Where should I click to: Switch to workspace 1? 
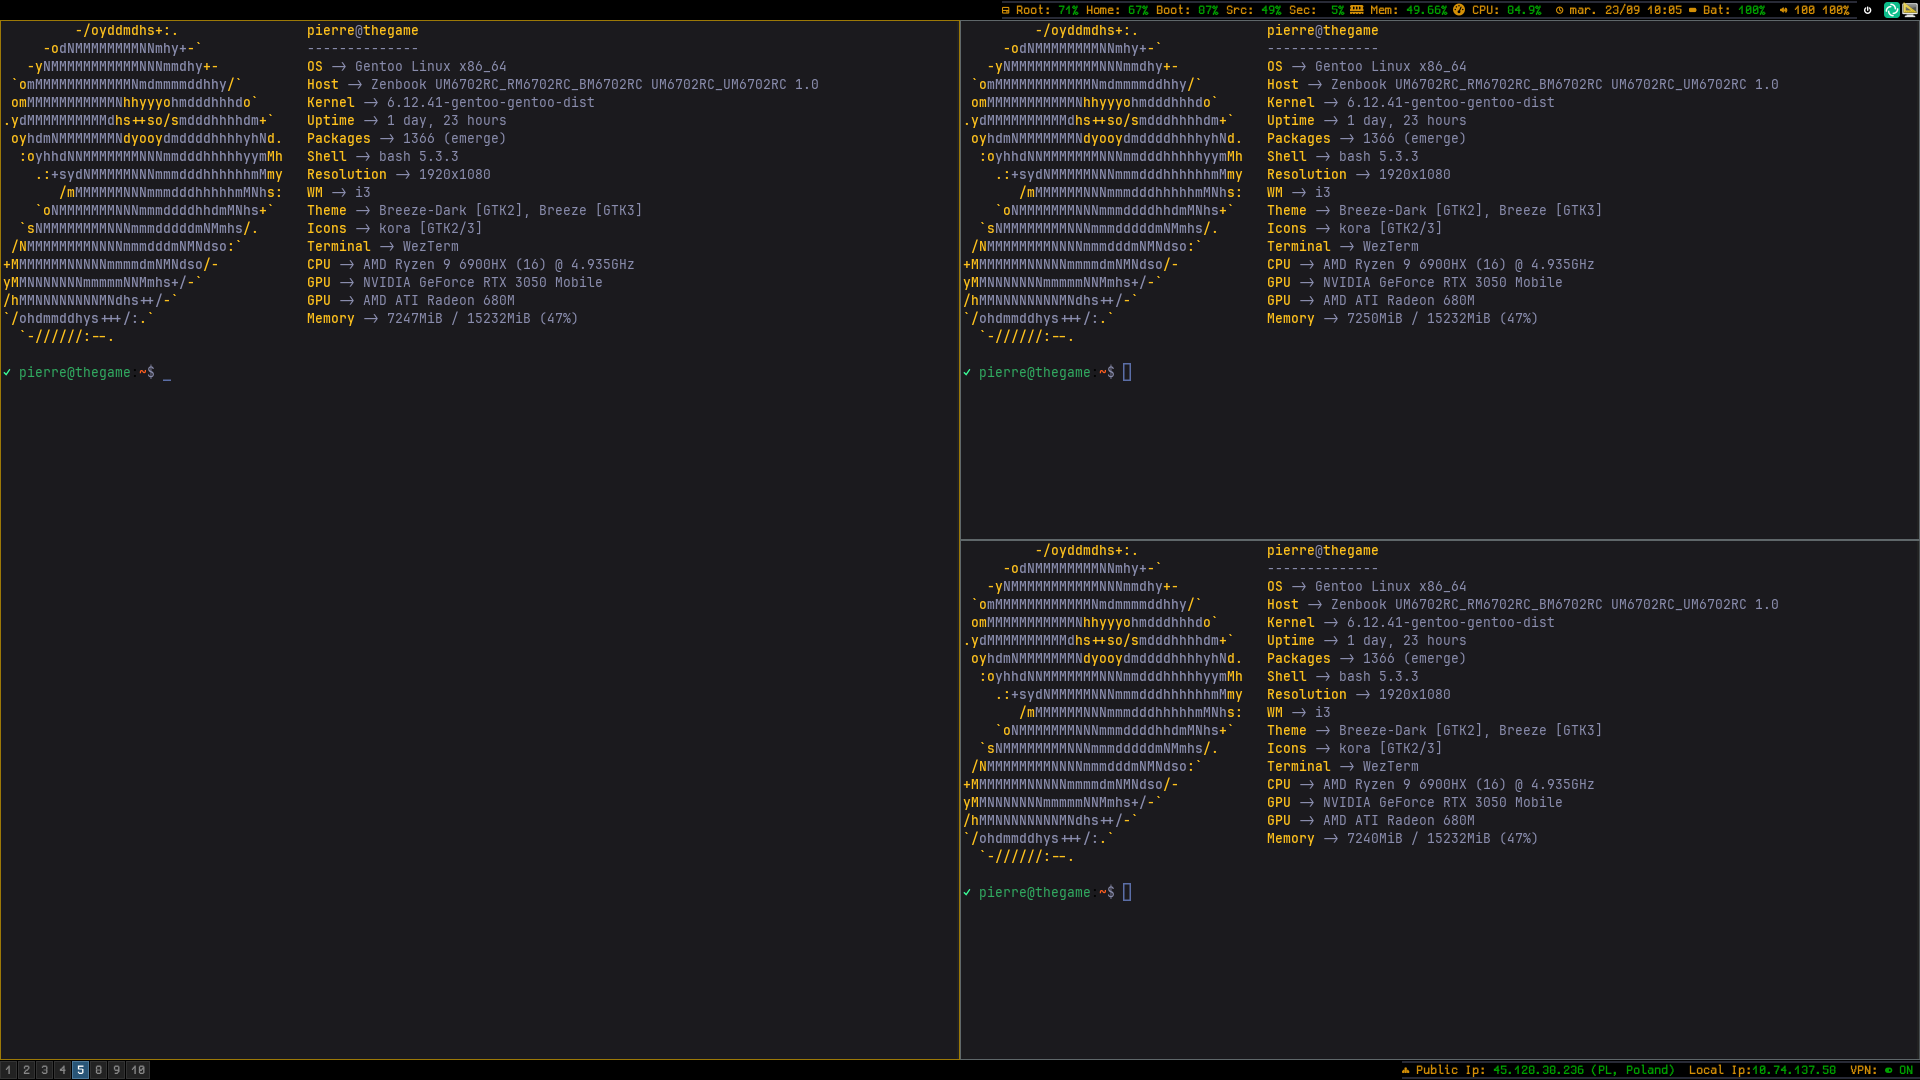[7, 1070]
